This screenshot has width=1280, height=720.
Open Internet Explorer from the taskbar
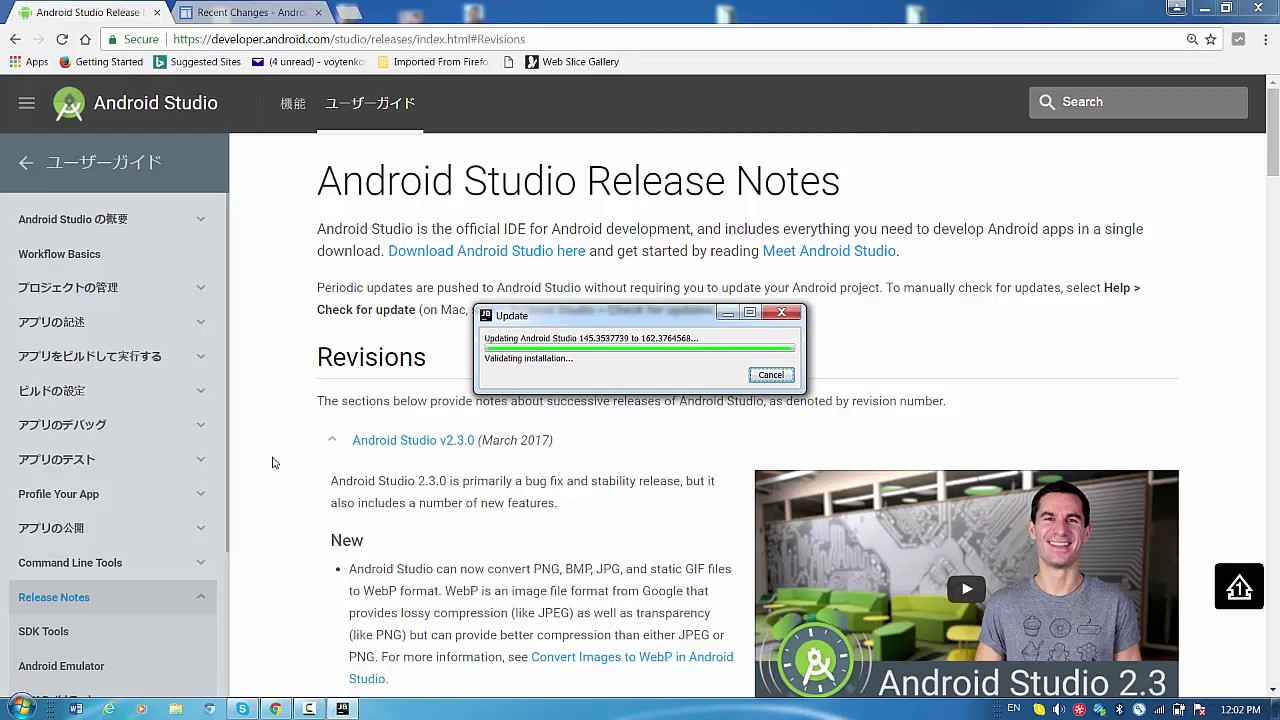point(109,709)
